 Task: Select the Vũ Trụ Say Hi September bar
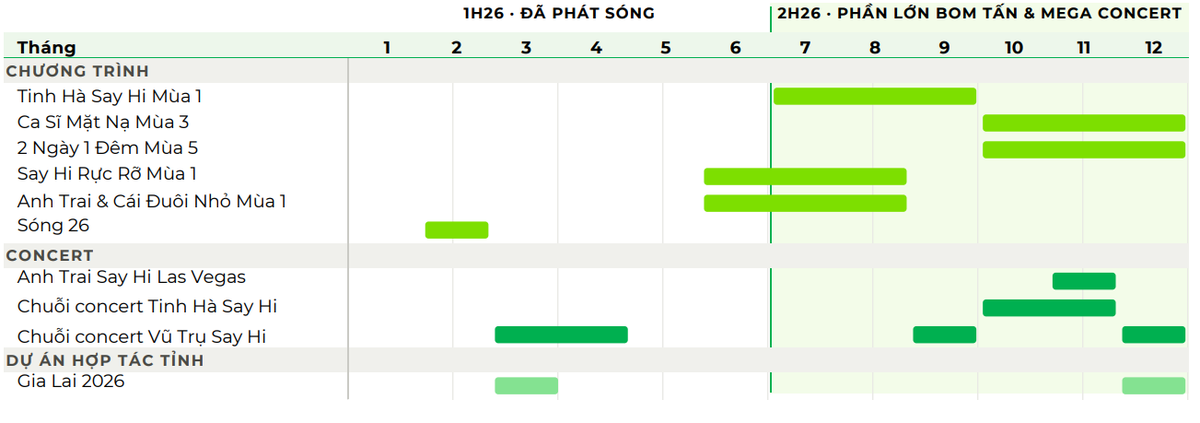click(x=945, y=335)
